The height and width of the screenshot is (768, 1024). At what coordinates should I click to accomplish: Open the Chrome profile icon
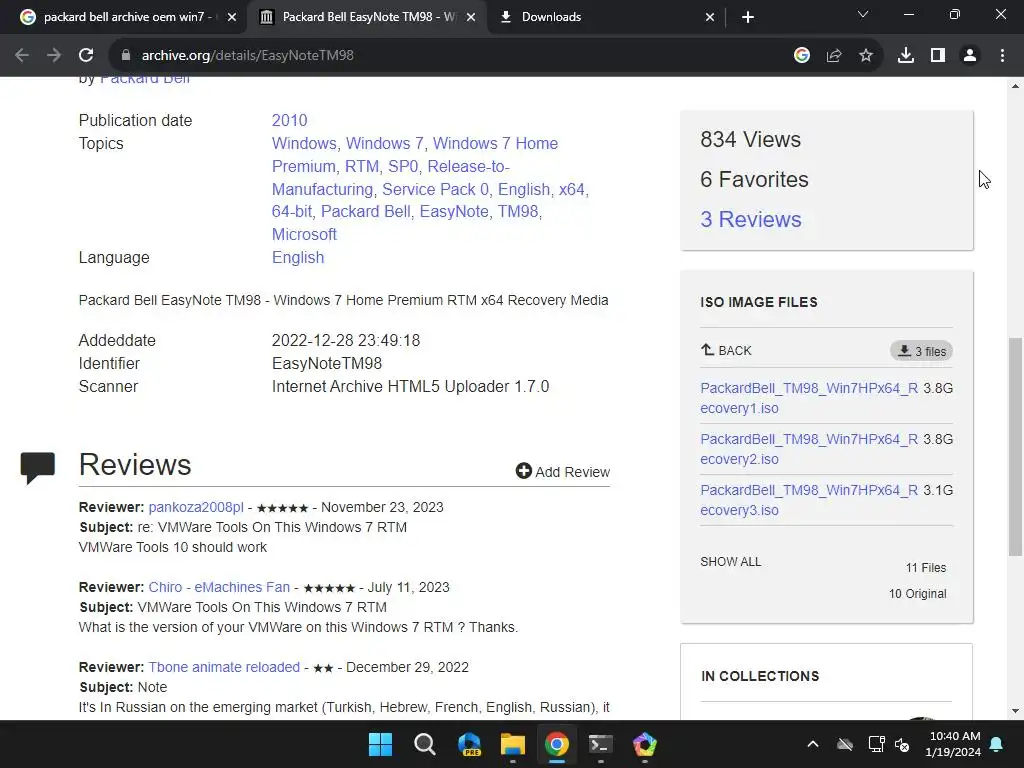coord(970,56)
